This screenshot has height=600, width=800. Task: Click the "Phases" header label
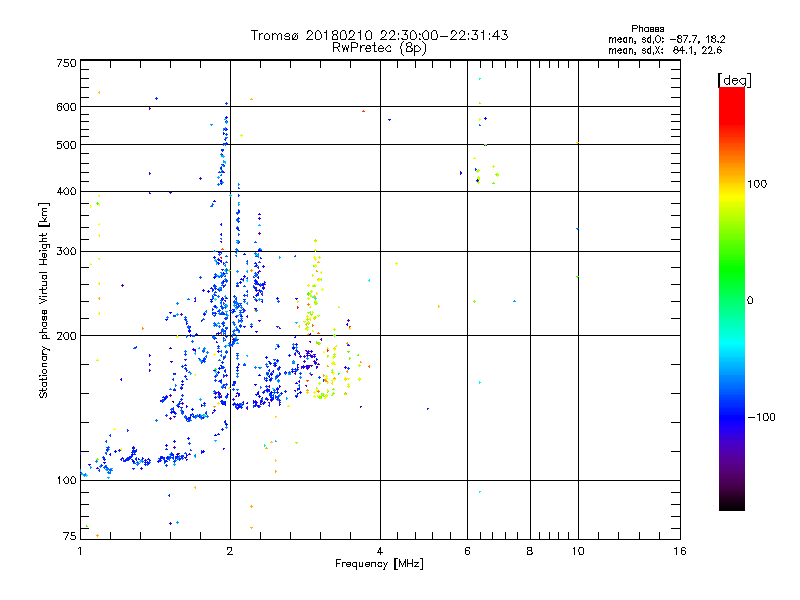pos(647,29)
